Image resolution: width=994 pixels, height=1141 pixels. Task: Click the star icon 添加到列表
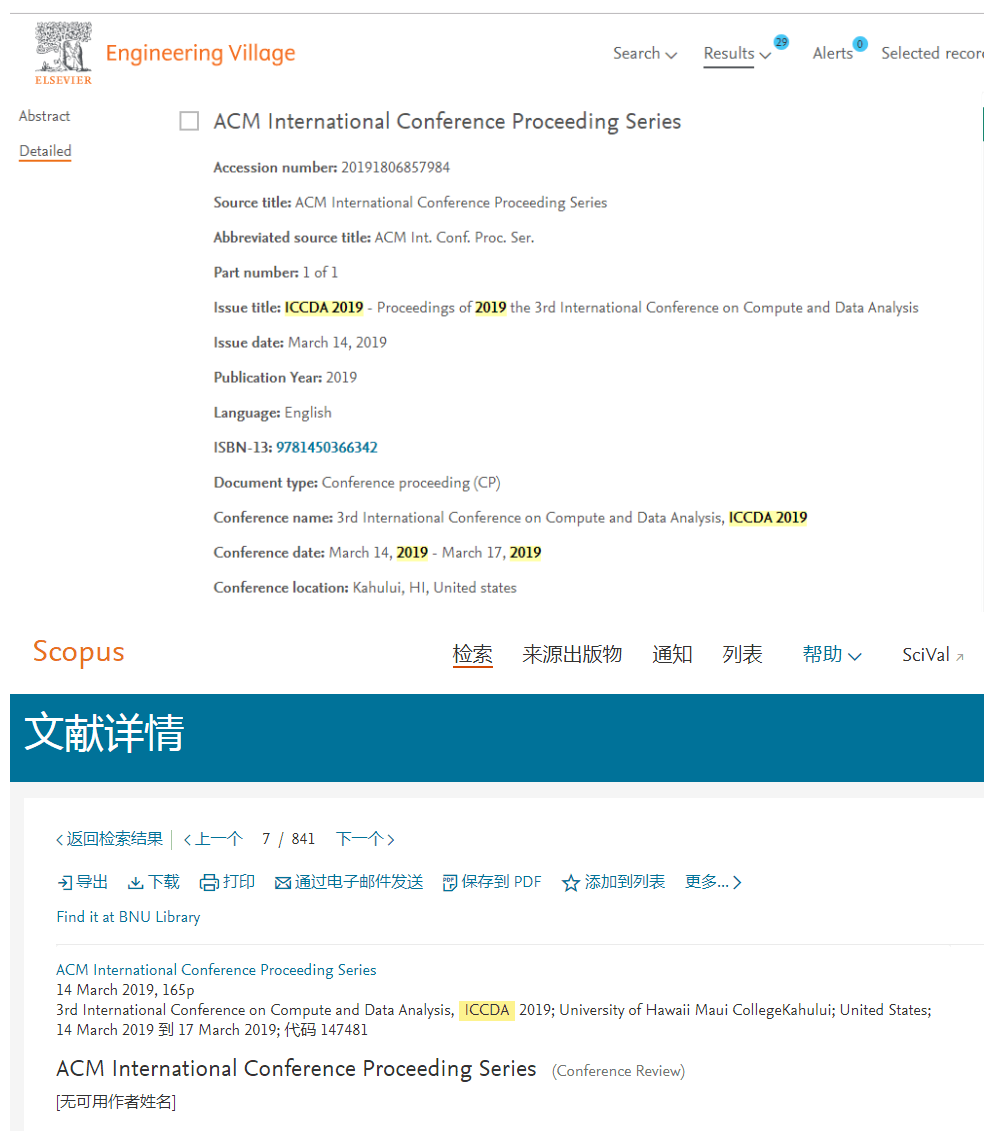tap(570, 883)
